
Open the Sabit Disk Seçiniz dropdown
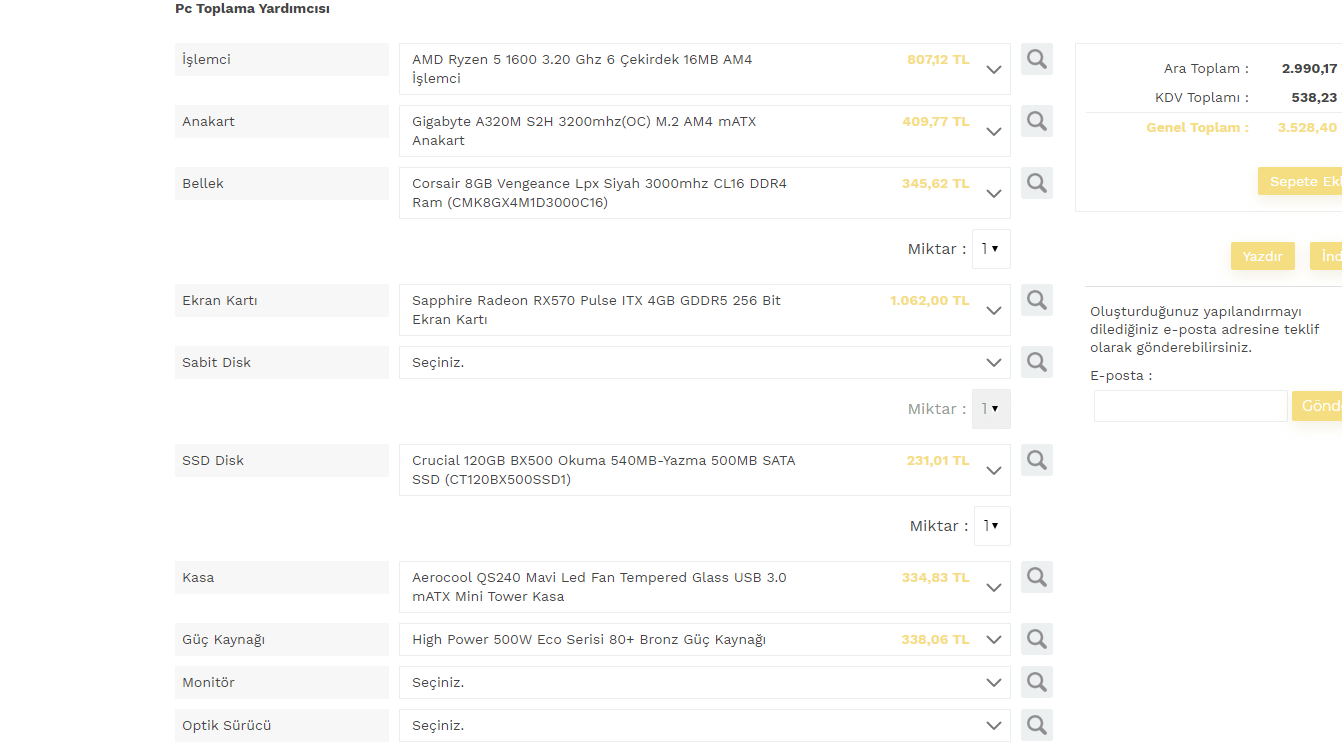point(704,362)
